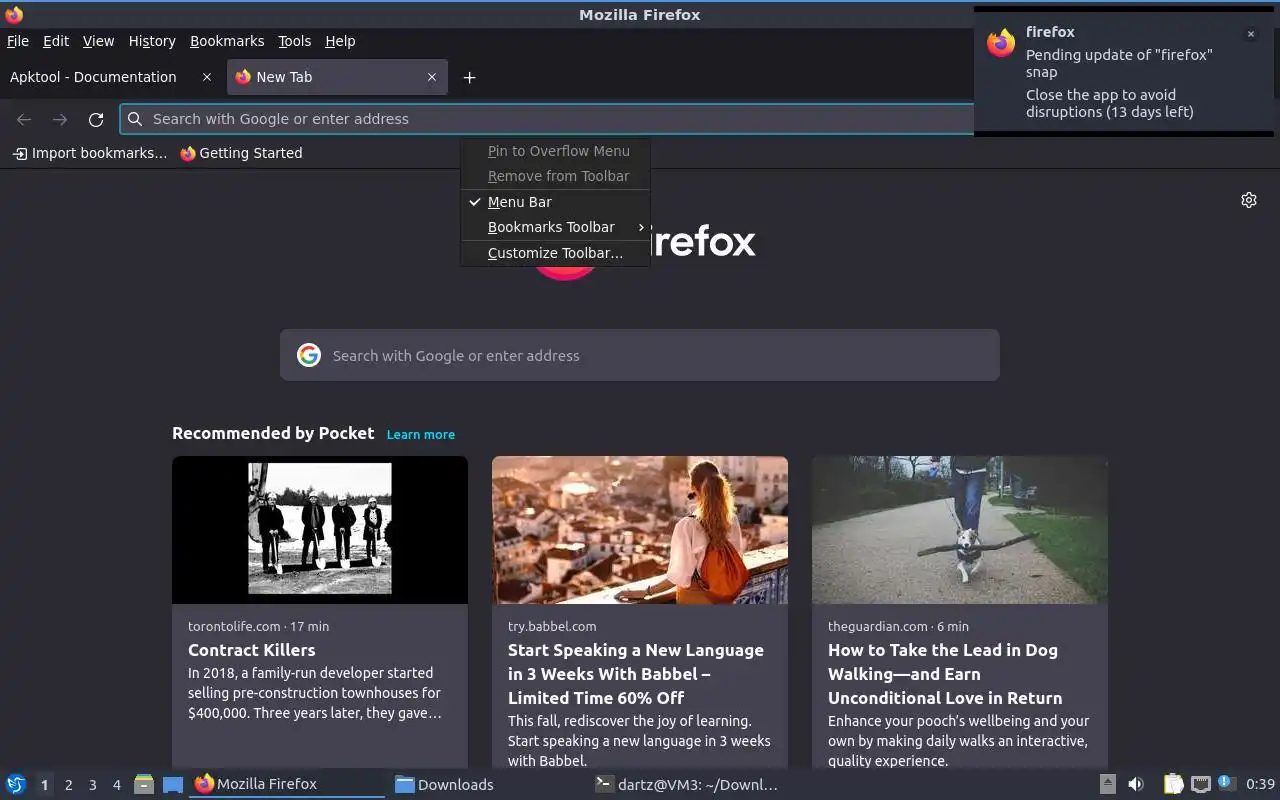Image resolution: width=1280 pixels, height=800 pixels.
Task: Click the try.babbel.com source label
Action: [552, 626]
